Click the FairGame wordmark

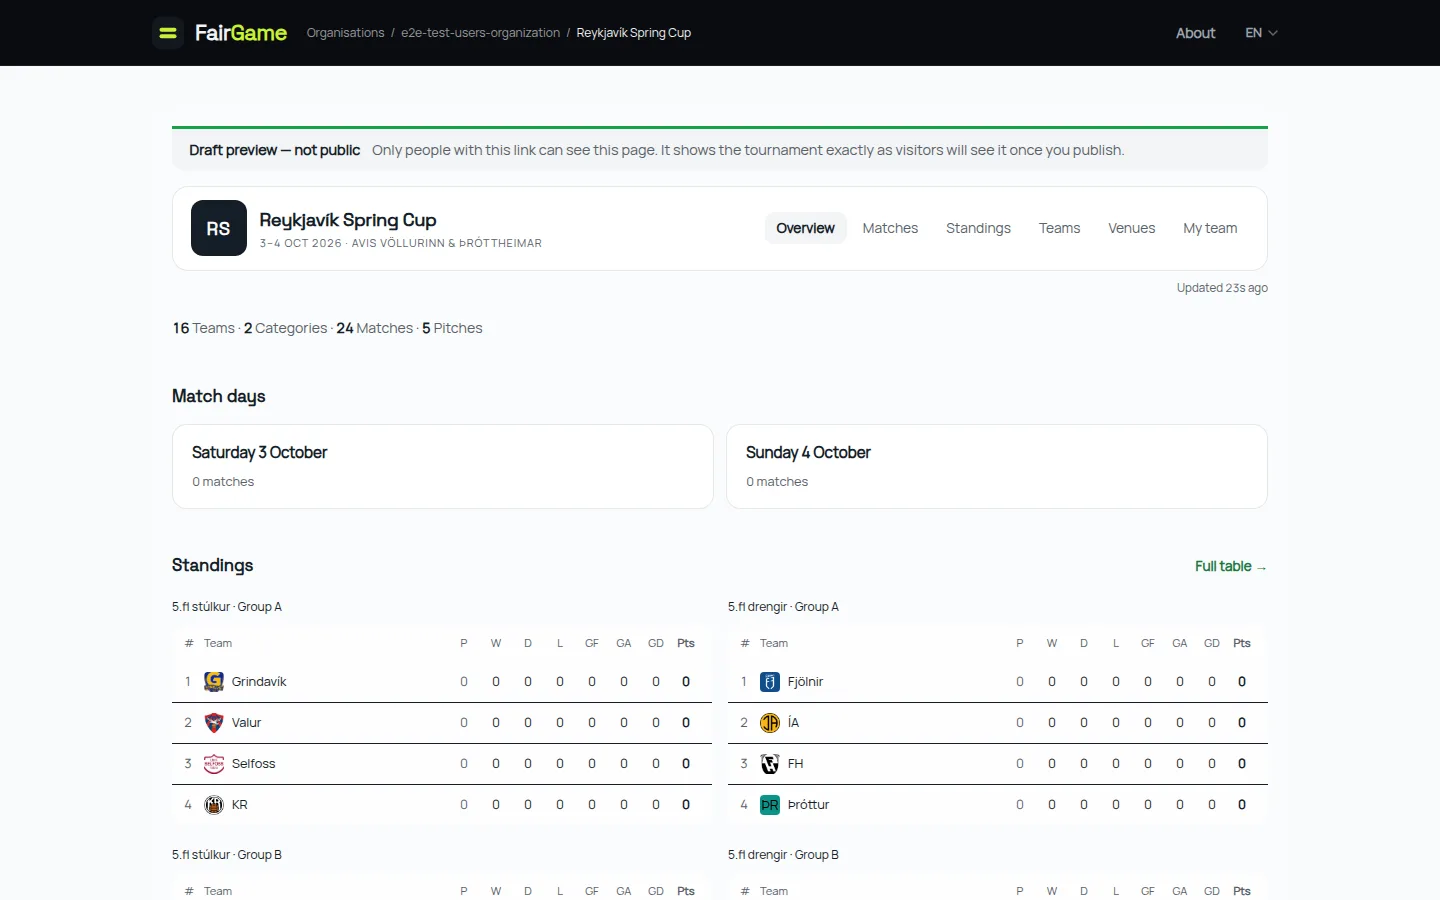[241, 33]
